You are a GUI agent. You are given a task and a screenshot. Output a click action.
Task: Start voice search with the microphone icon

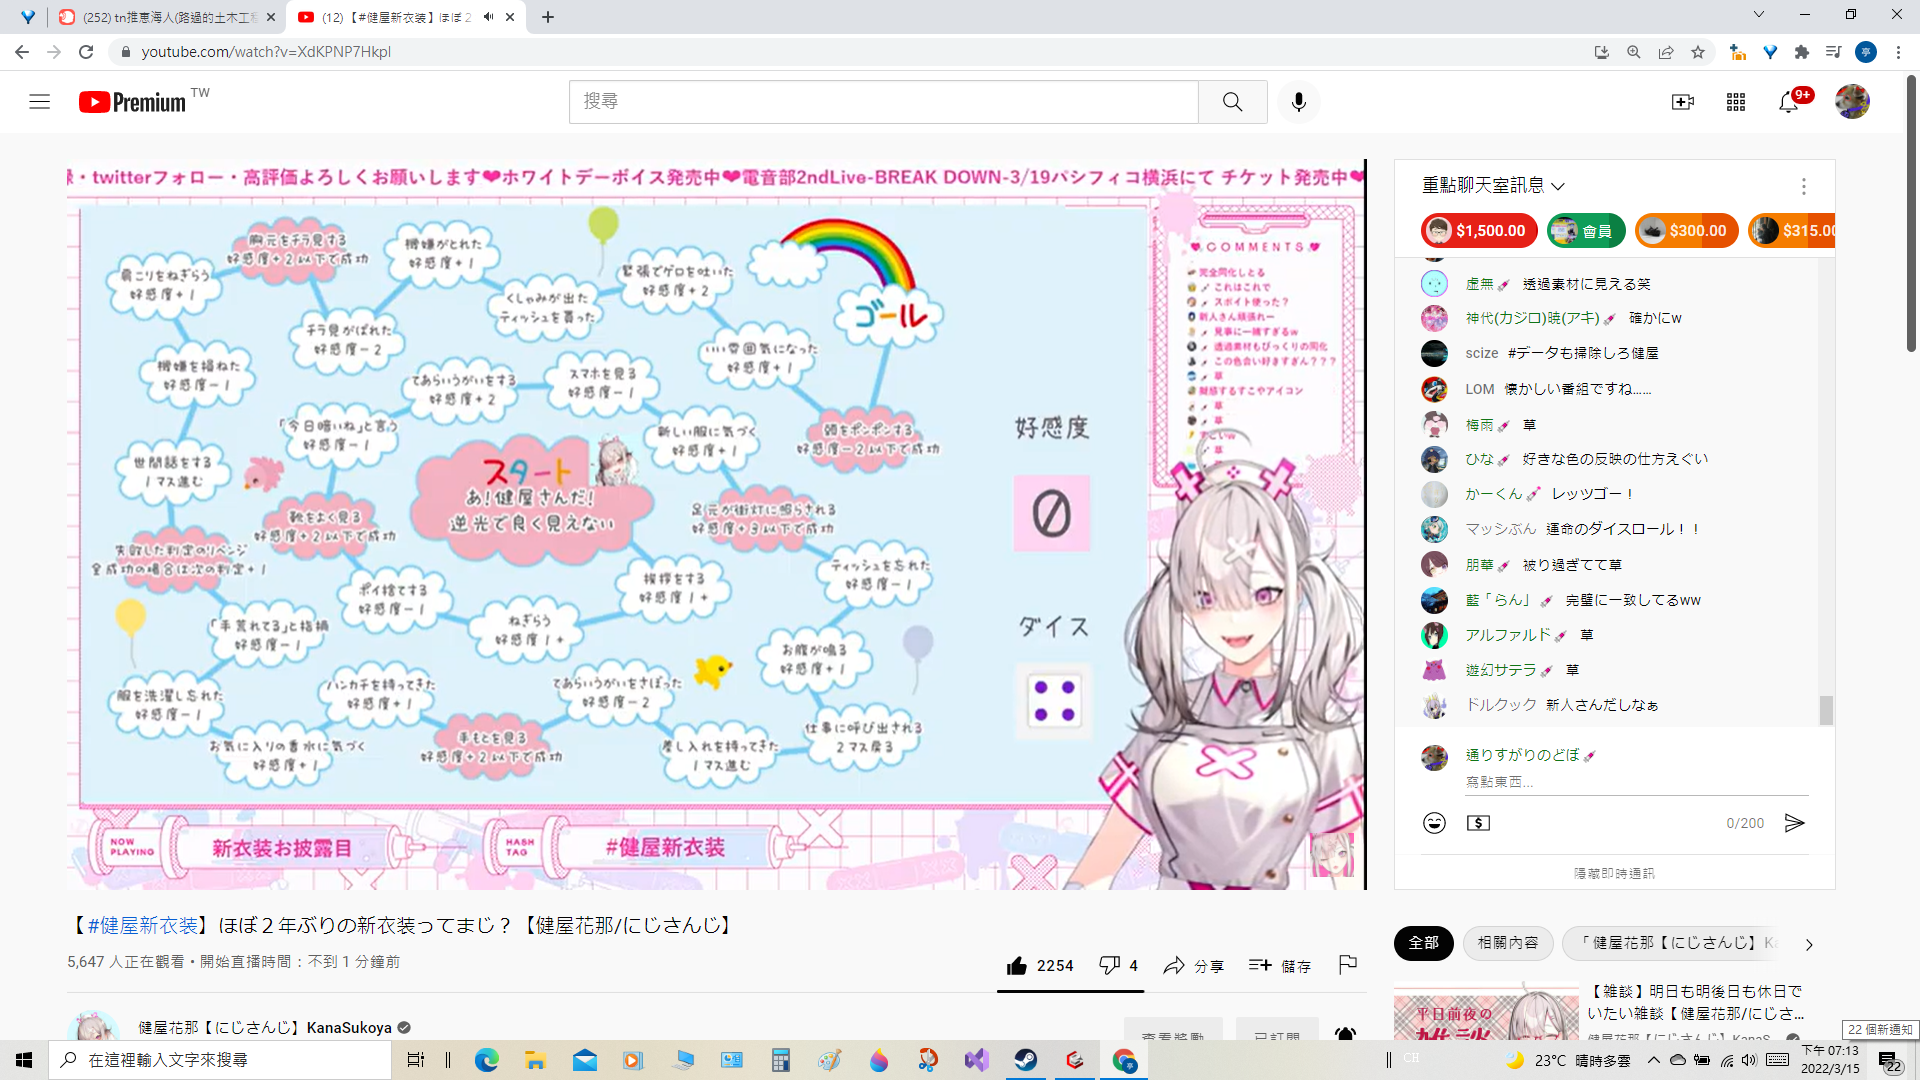[1298, 101]
